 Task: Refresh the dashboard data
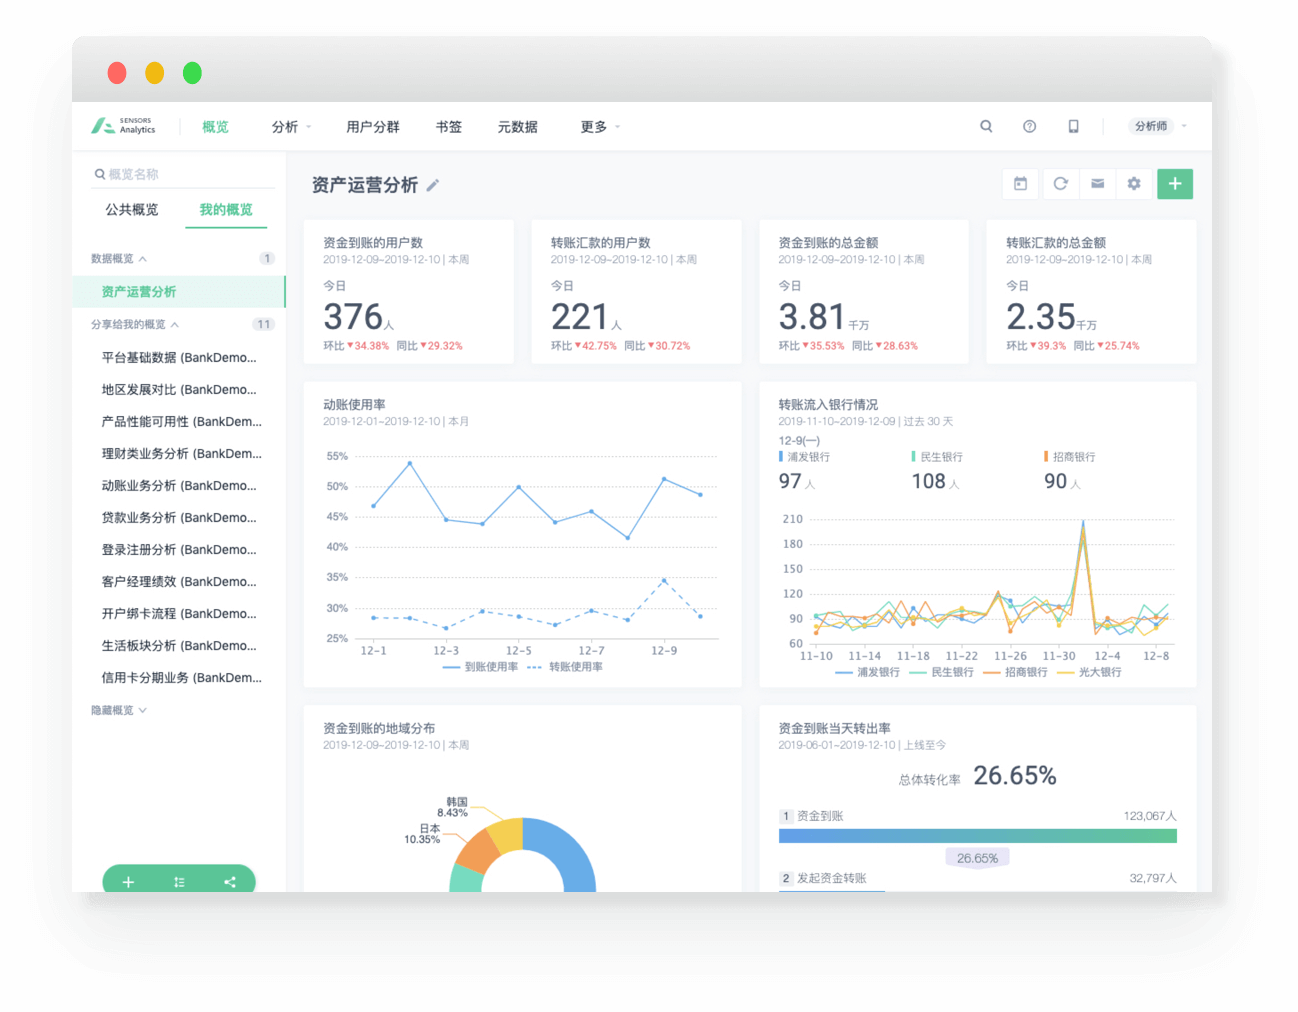click(1060, 184)
